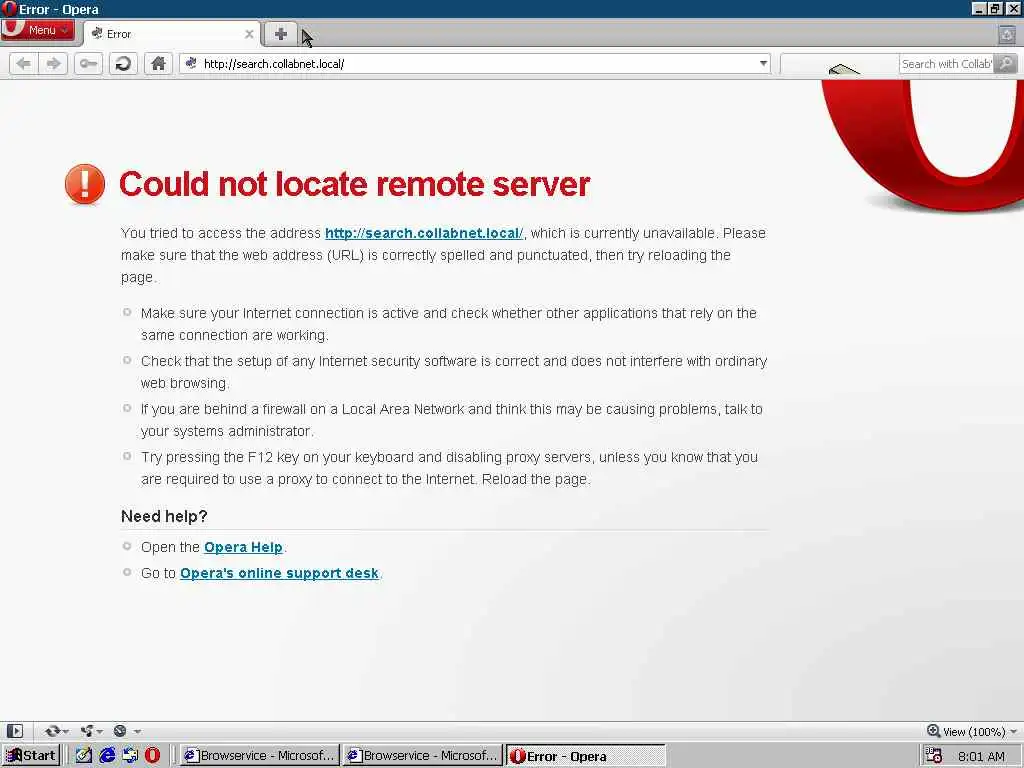Screen dimensions: 1024x768
Task: Click the red error exclamation icon
Action: coord(85,184)
